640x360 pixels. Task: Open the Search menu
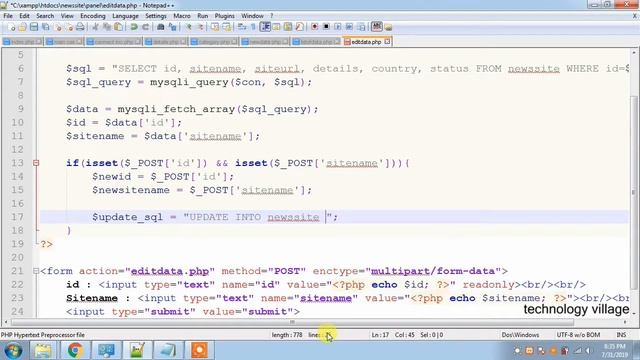pos(45,16)
